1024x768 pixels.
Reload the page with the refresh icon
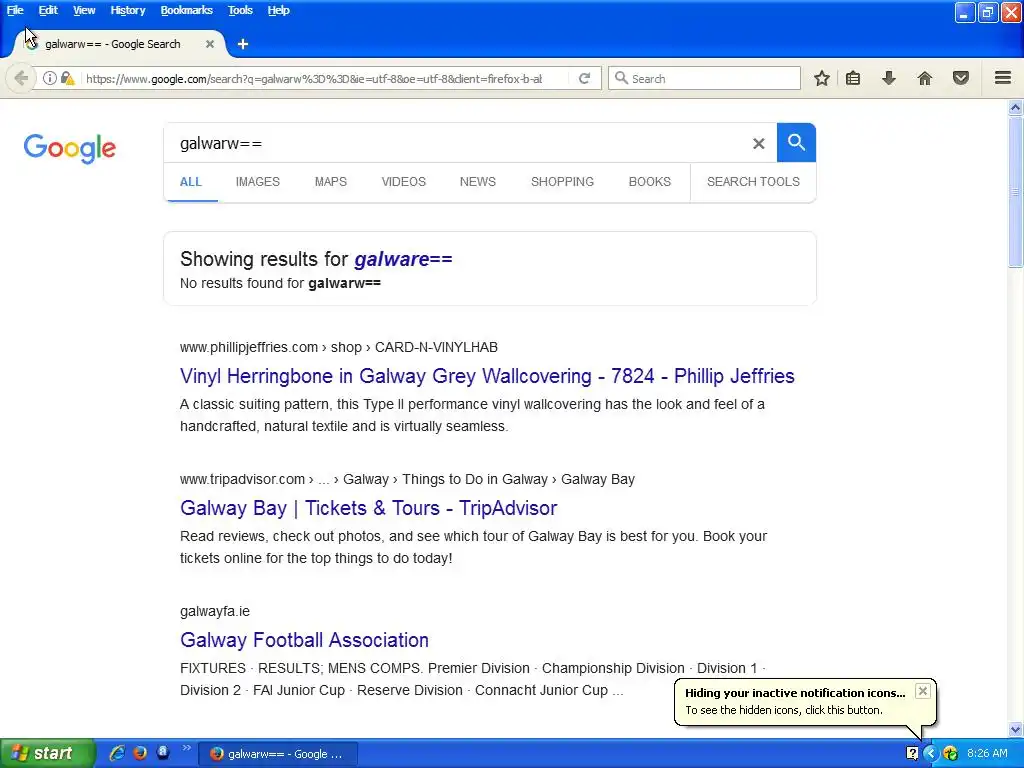point(584,78)
